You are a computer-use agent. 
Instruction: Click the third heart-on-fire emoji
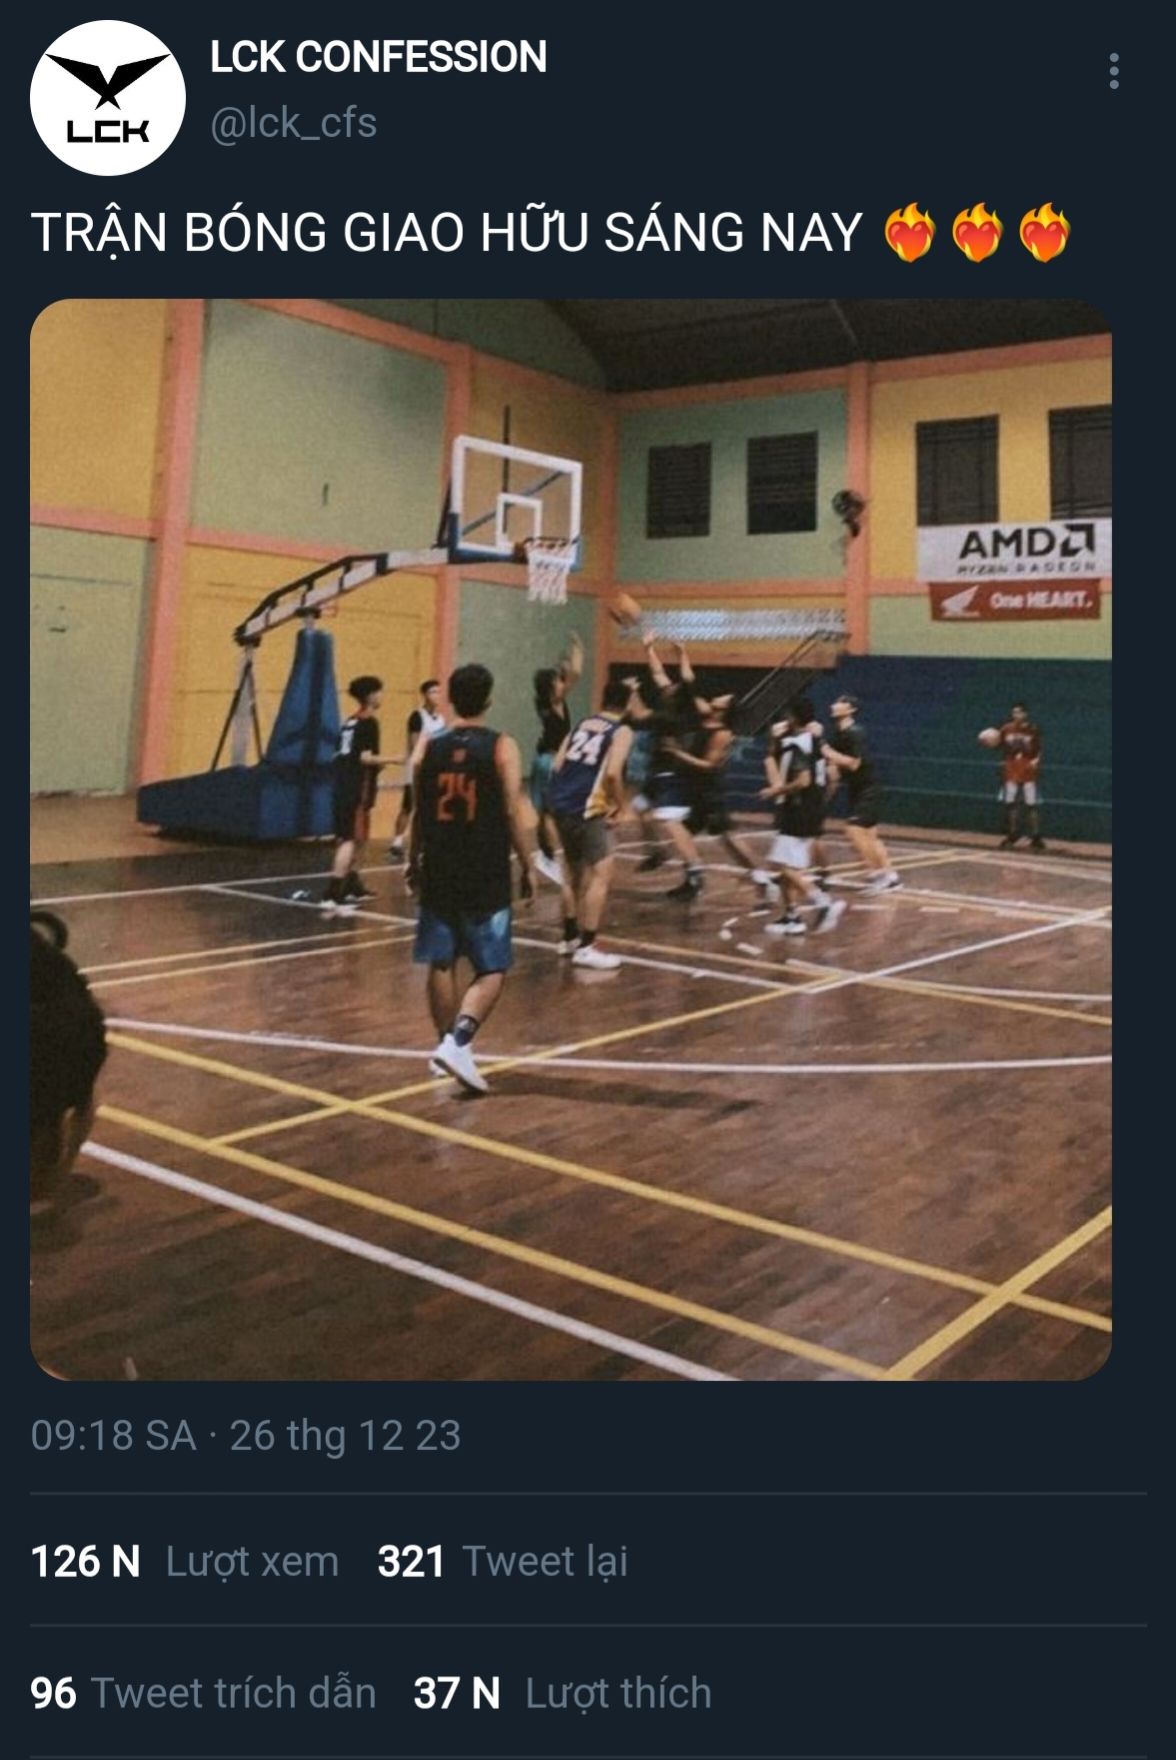pyautogui.click(x=1044, y=232)
